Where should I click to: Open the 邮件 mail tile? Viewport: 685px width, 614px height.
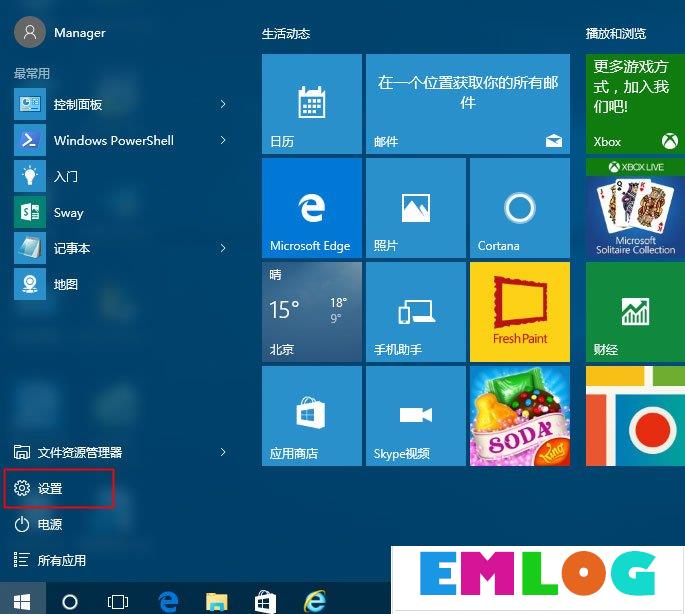click(x=468, y=104)
